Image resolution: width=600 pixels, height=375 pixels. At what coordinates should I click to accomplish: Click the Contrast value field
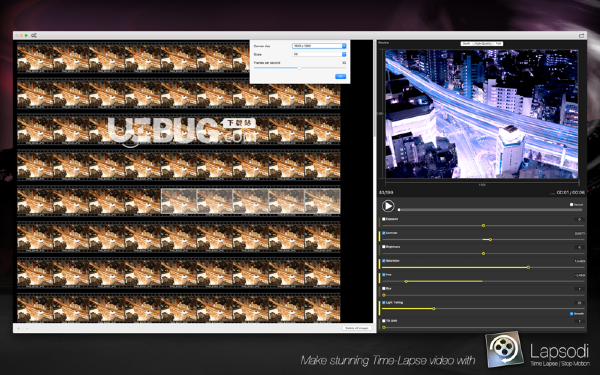click(579, 233)
